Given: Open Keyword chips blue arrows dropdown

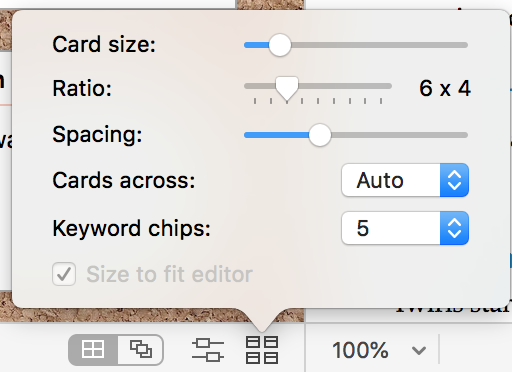Looking at the screenshot, I should [454, 228].
